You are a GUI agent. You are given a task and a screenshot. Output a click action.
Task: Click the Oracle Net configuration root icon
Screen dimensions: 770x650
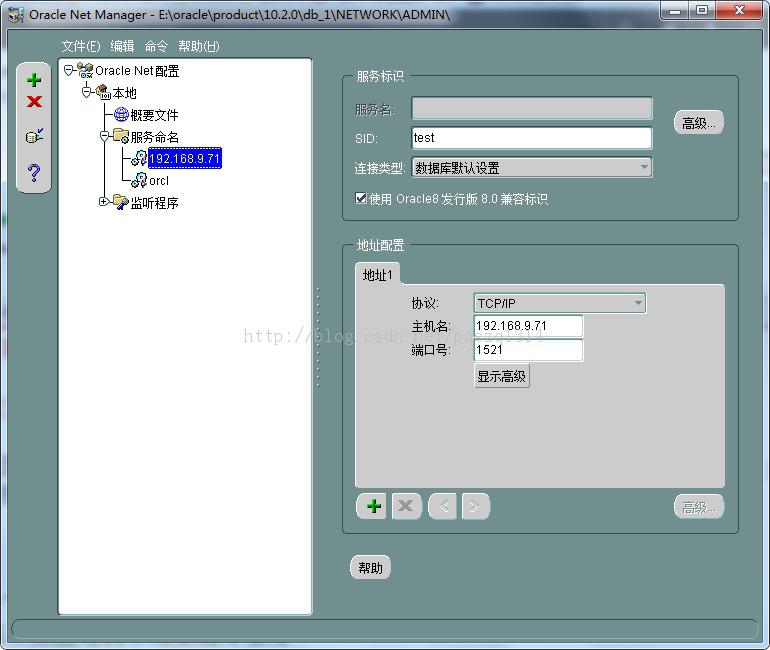tap(85, 71)
